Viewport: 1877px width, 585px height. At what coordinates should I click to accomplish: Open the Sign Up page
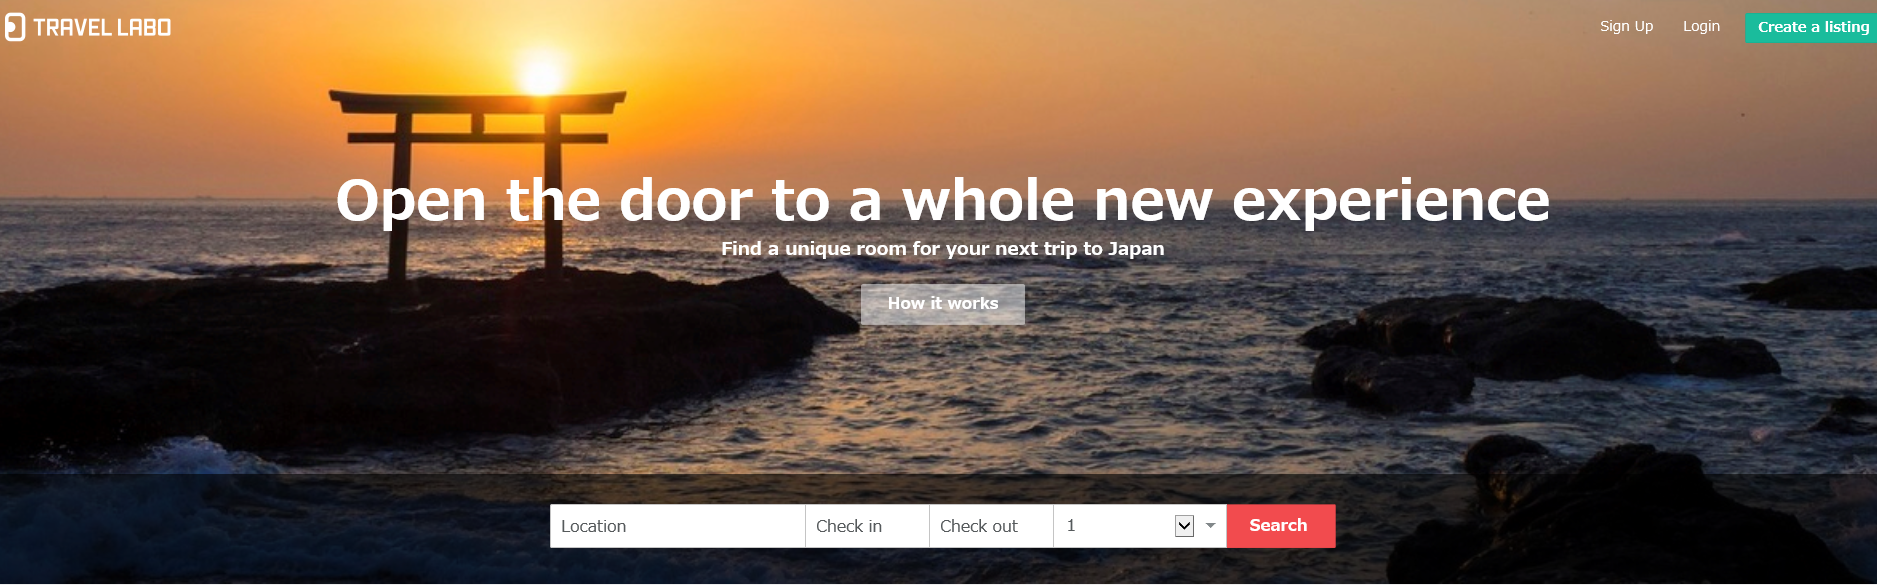(x=1626, y=26)
